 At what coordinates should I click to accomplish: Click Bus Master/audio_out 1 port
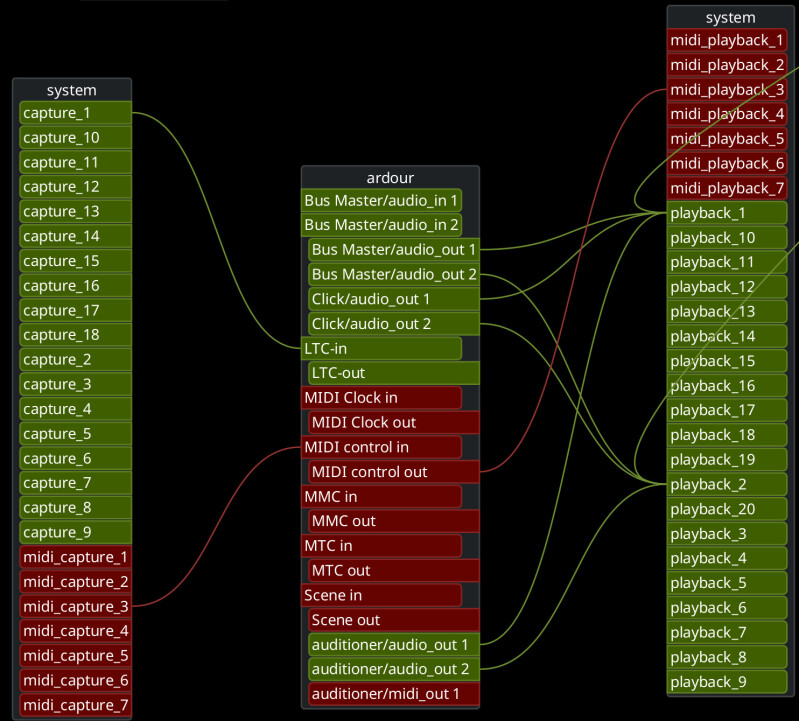(394, 250)
